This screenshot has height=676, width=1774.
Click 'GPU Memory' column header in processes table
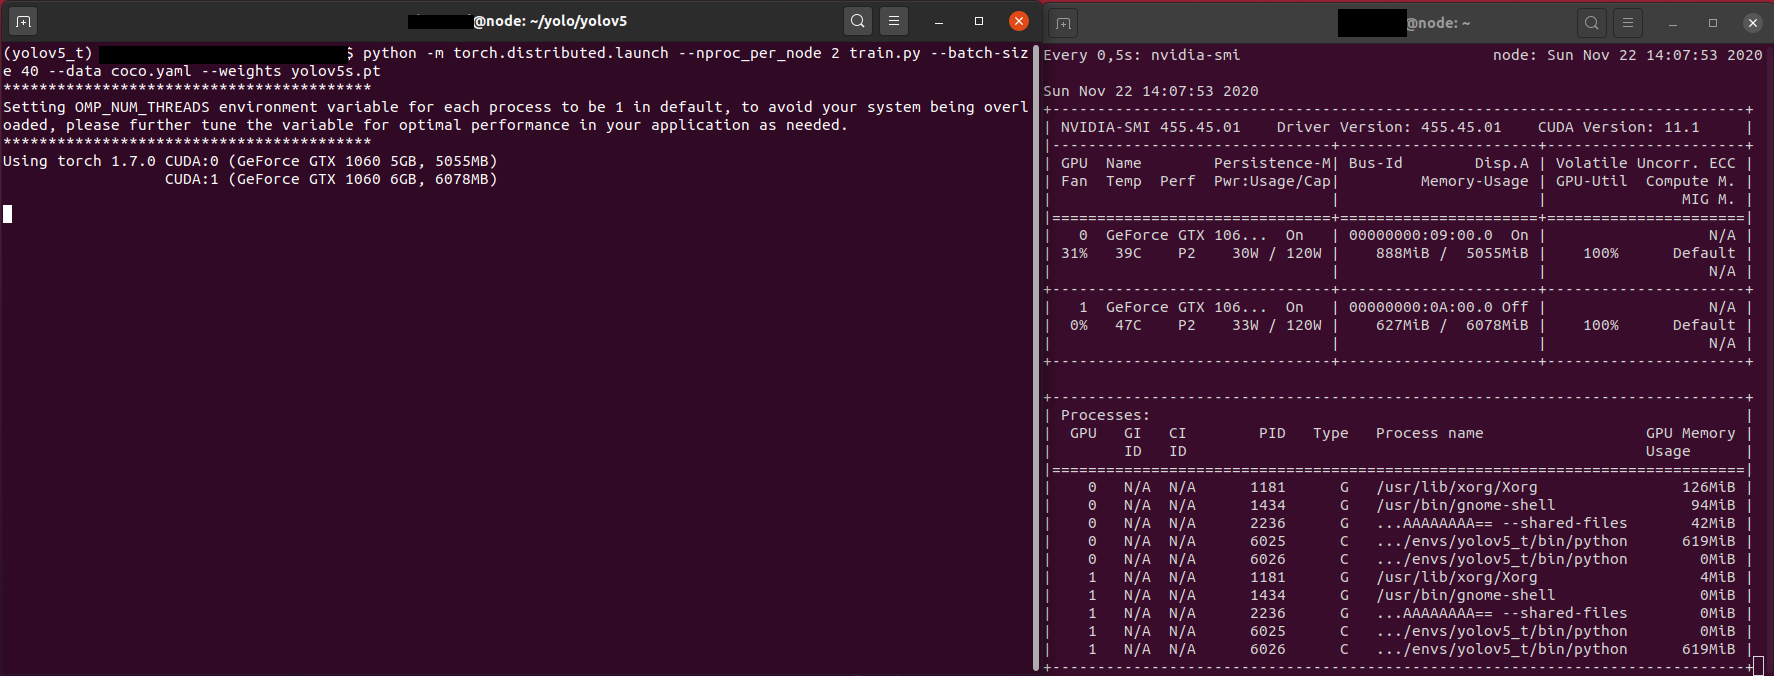pyautogui.click(x=1690, y=433)
